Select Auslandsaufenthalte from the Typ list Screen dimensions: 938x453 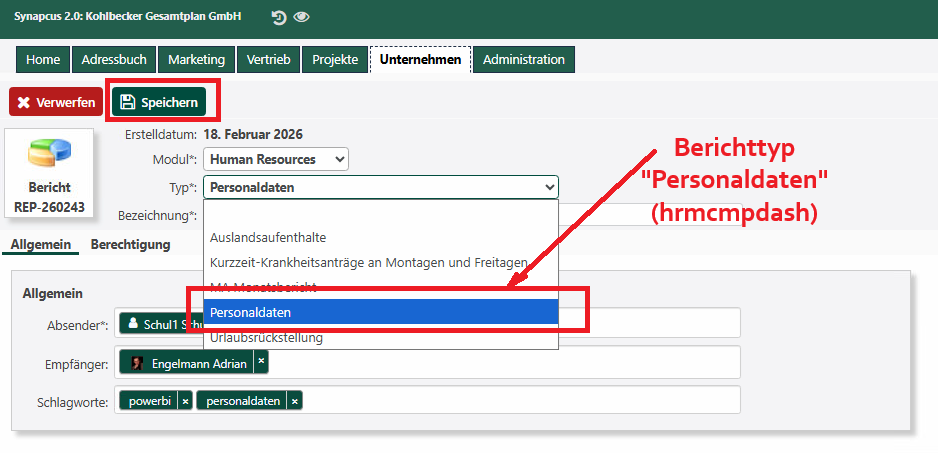(268, 237)
